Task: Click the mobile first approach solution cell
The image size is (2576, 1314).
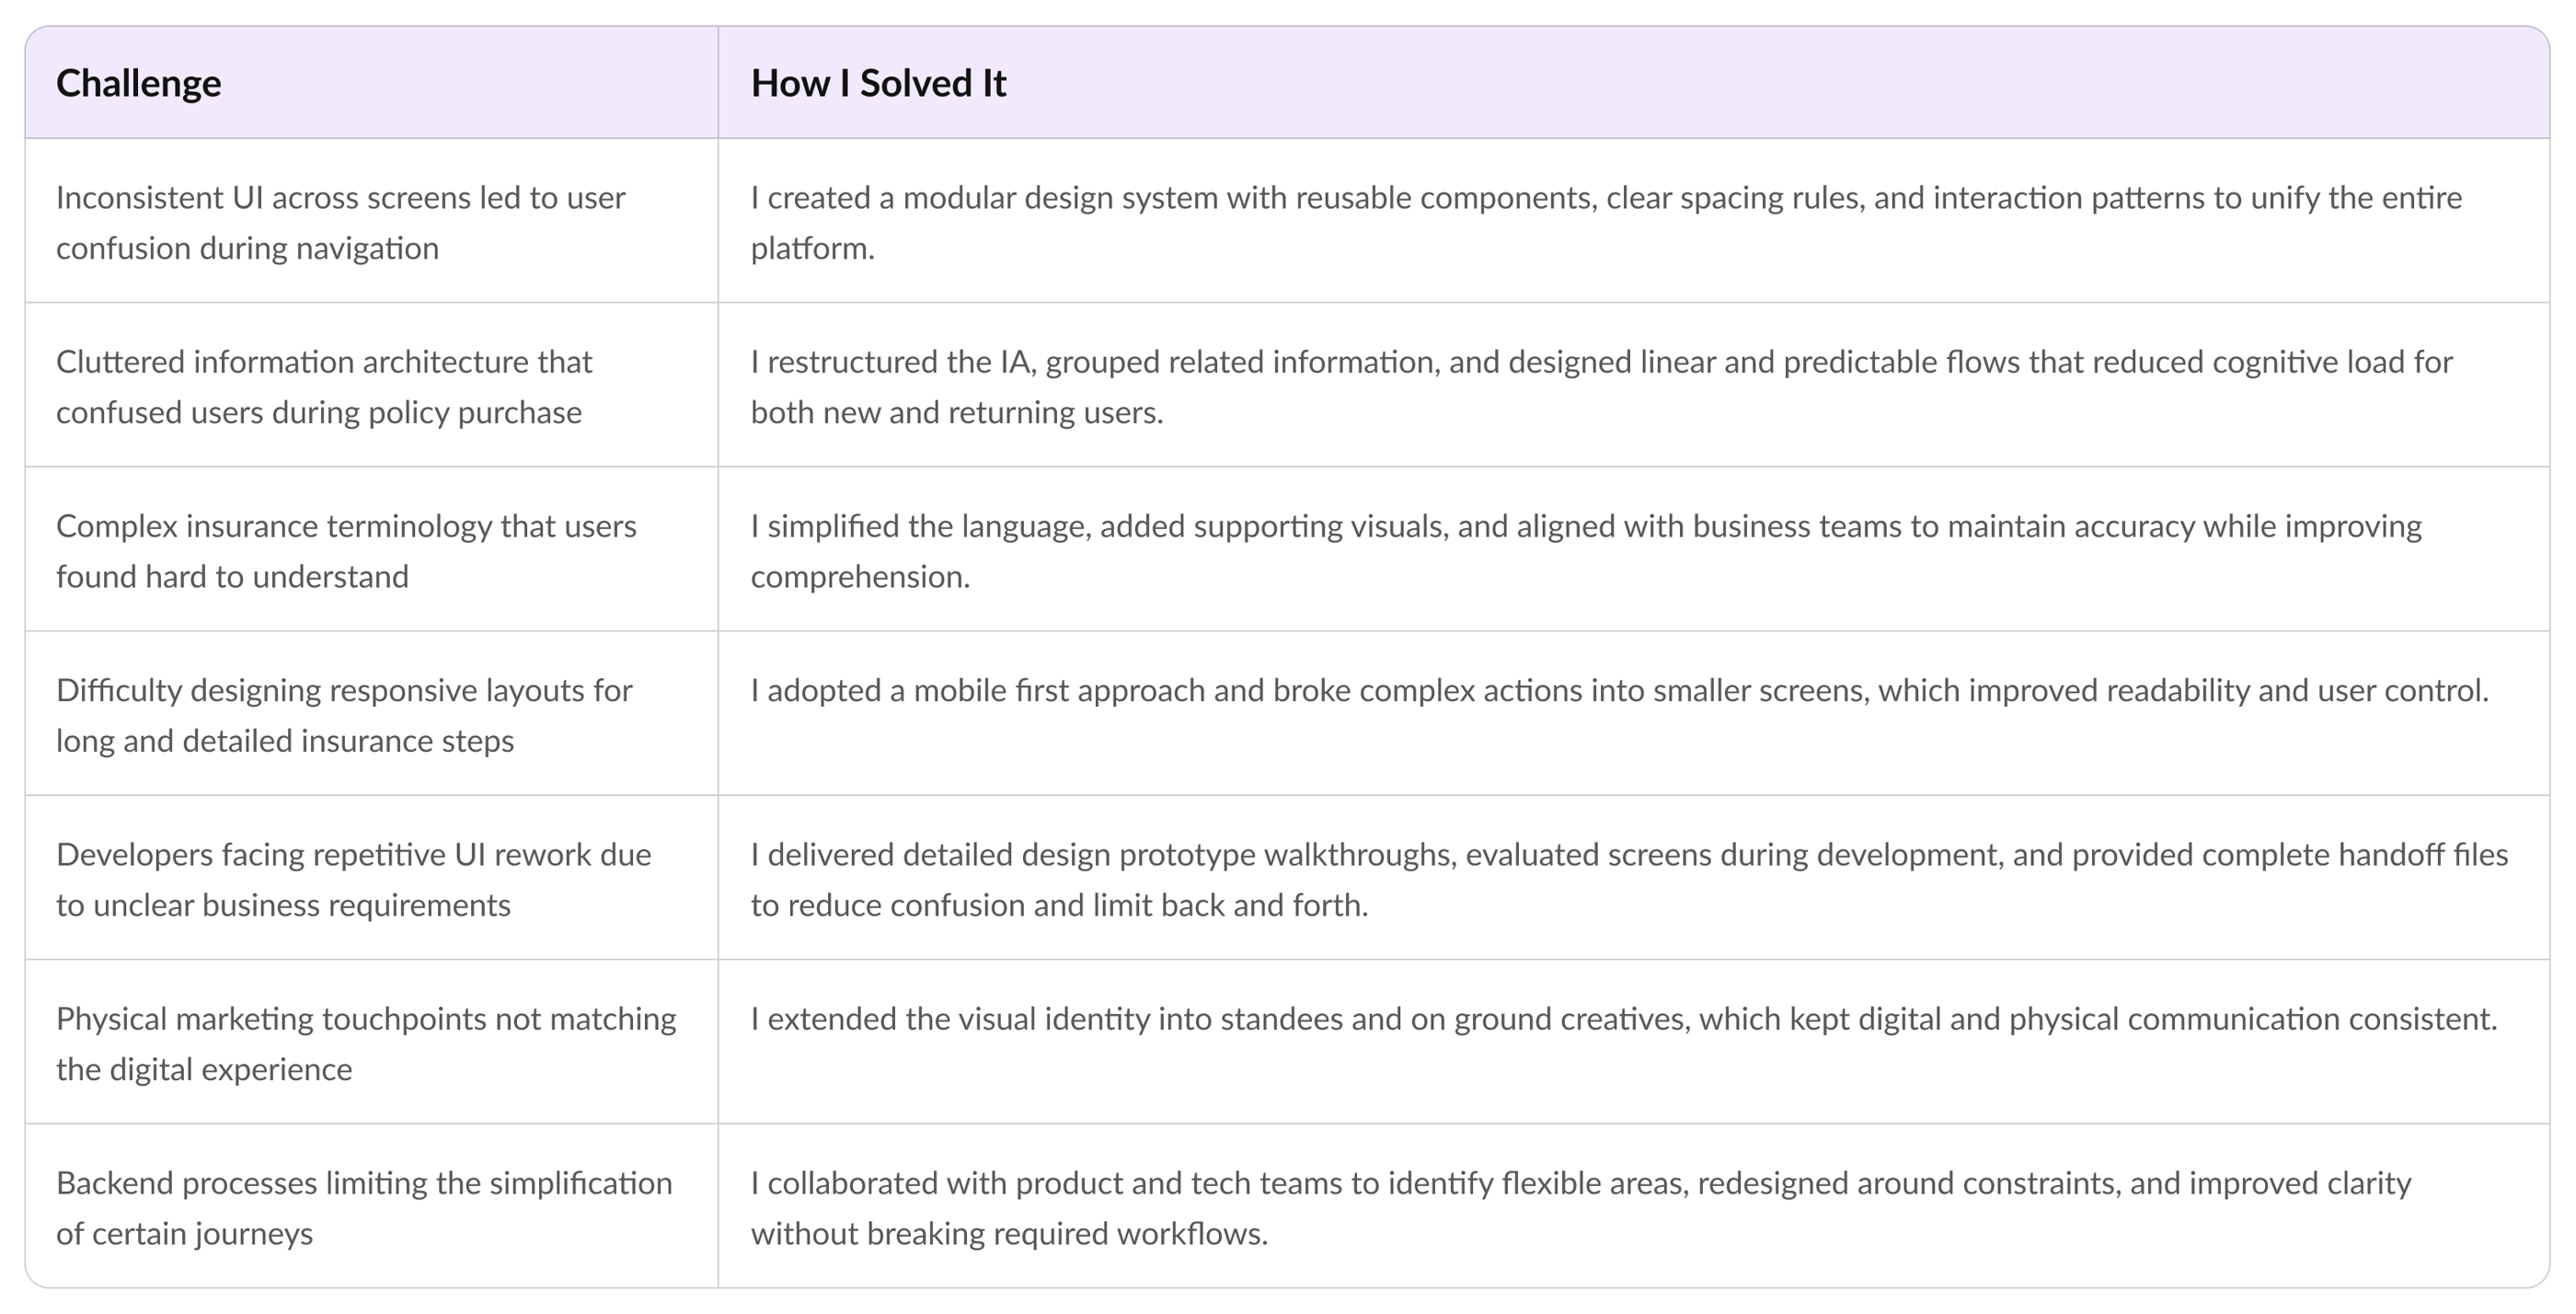Action: 1619,691
